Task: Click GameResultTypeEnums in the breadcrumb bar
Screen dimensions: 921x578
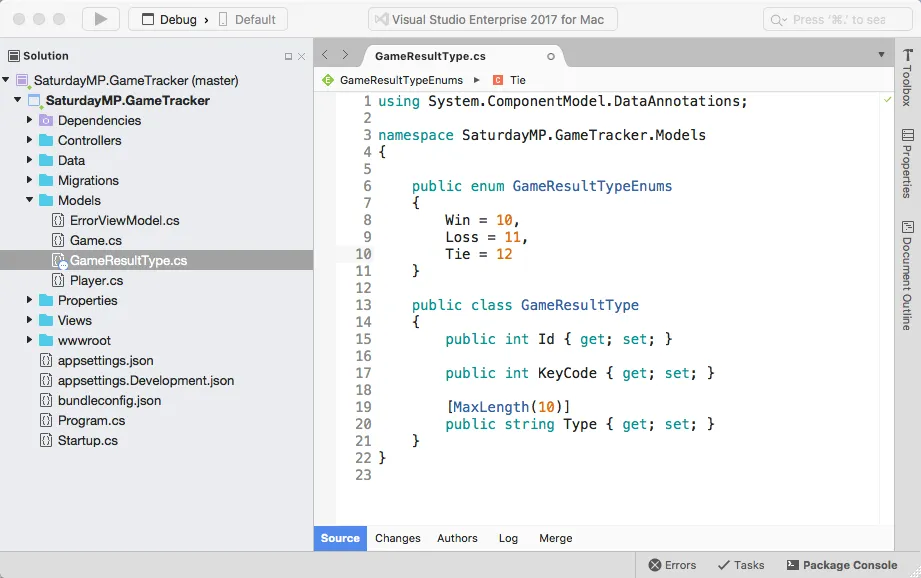Action: [x=401, y=80]
